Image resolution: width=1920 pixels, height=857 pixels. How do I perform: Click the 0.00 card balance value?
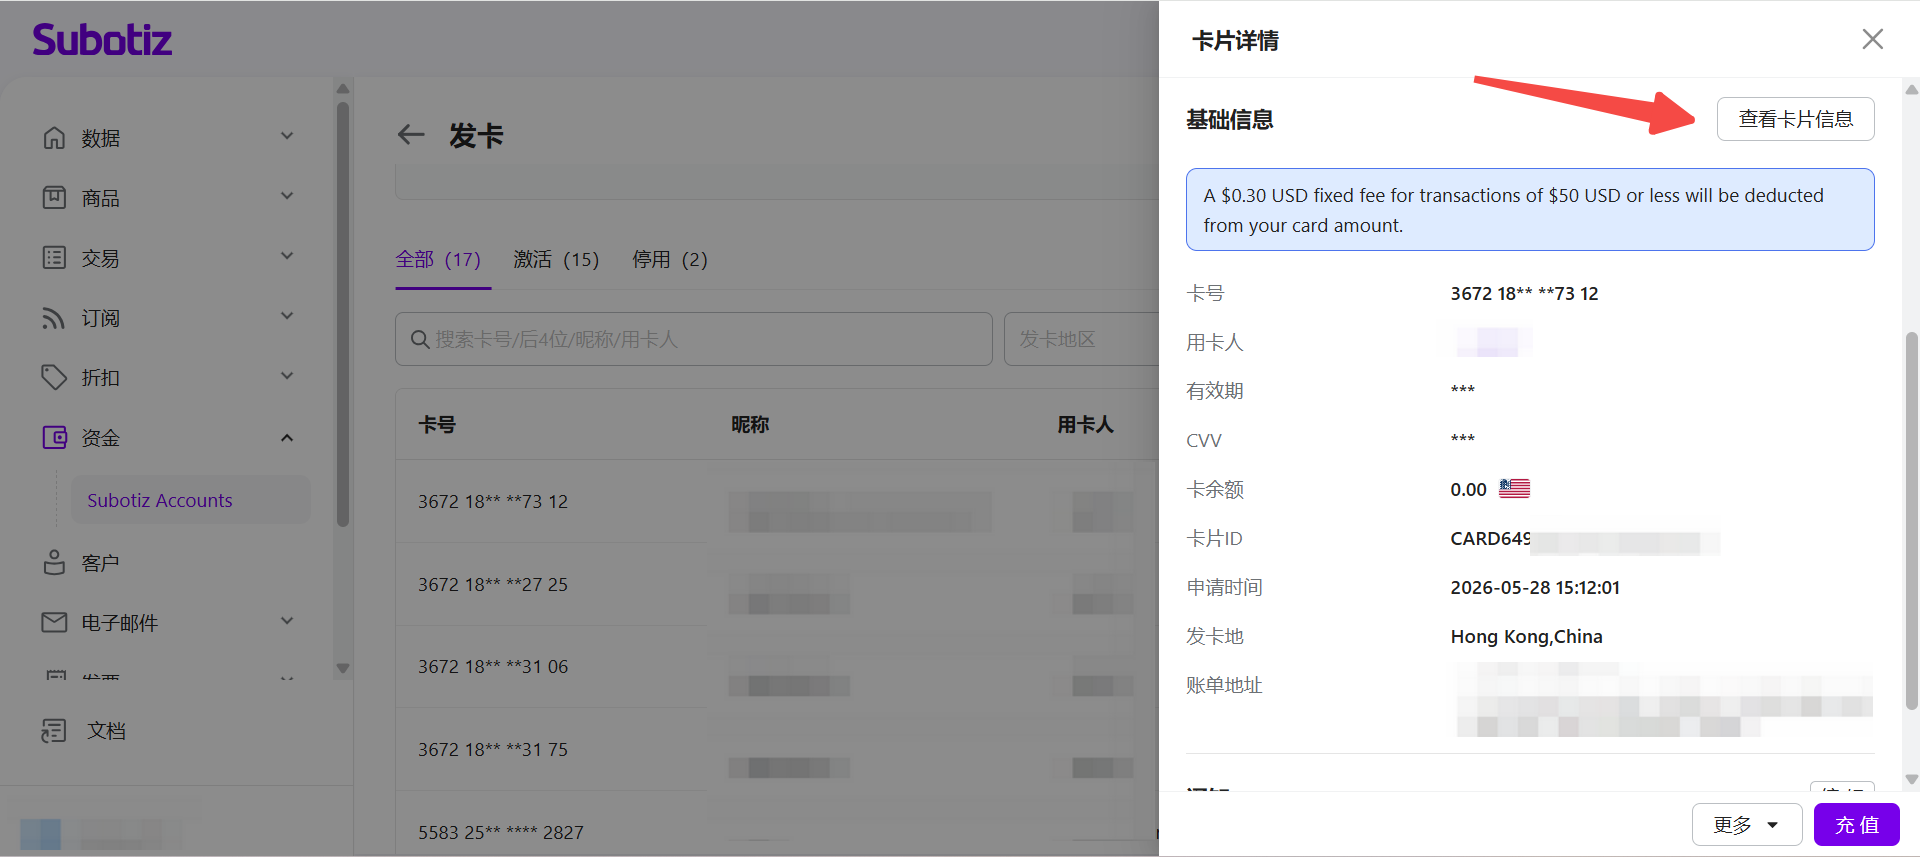[x=1468, y=490]
